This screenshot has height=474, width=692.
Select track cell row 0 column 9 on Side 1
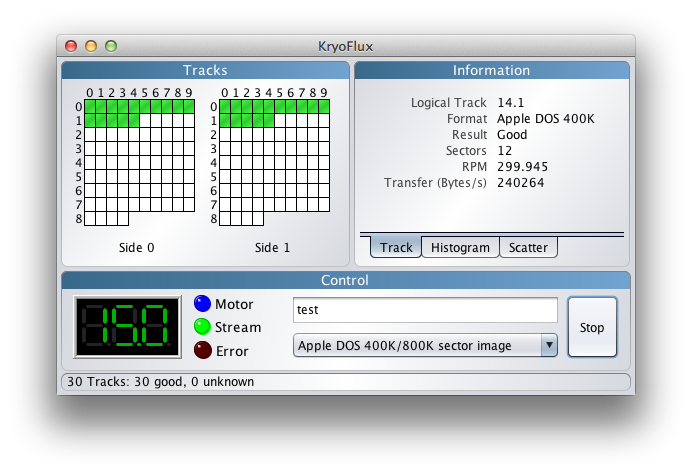click(324, 106)
